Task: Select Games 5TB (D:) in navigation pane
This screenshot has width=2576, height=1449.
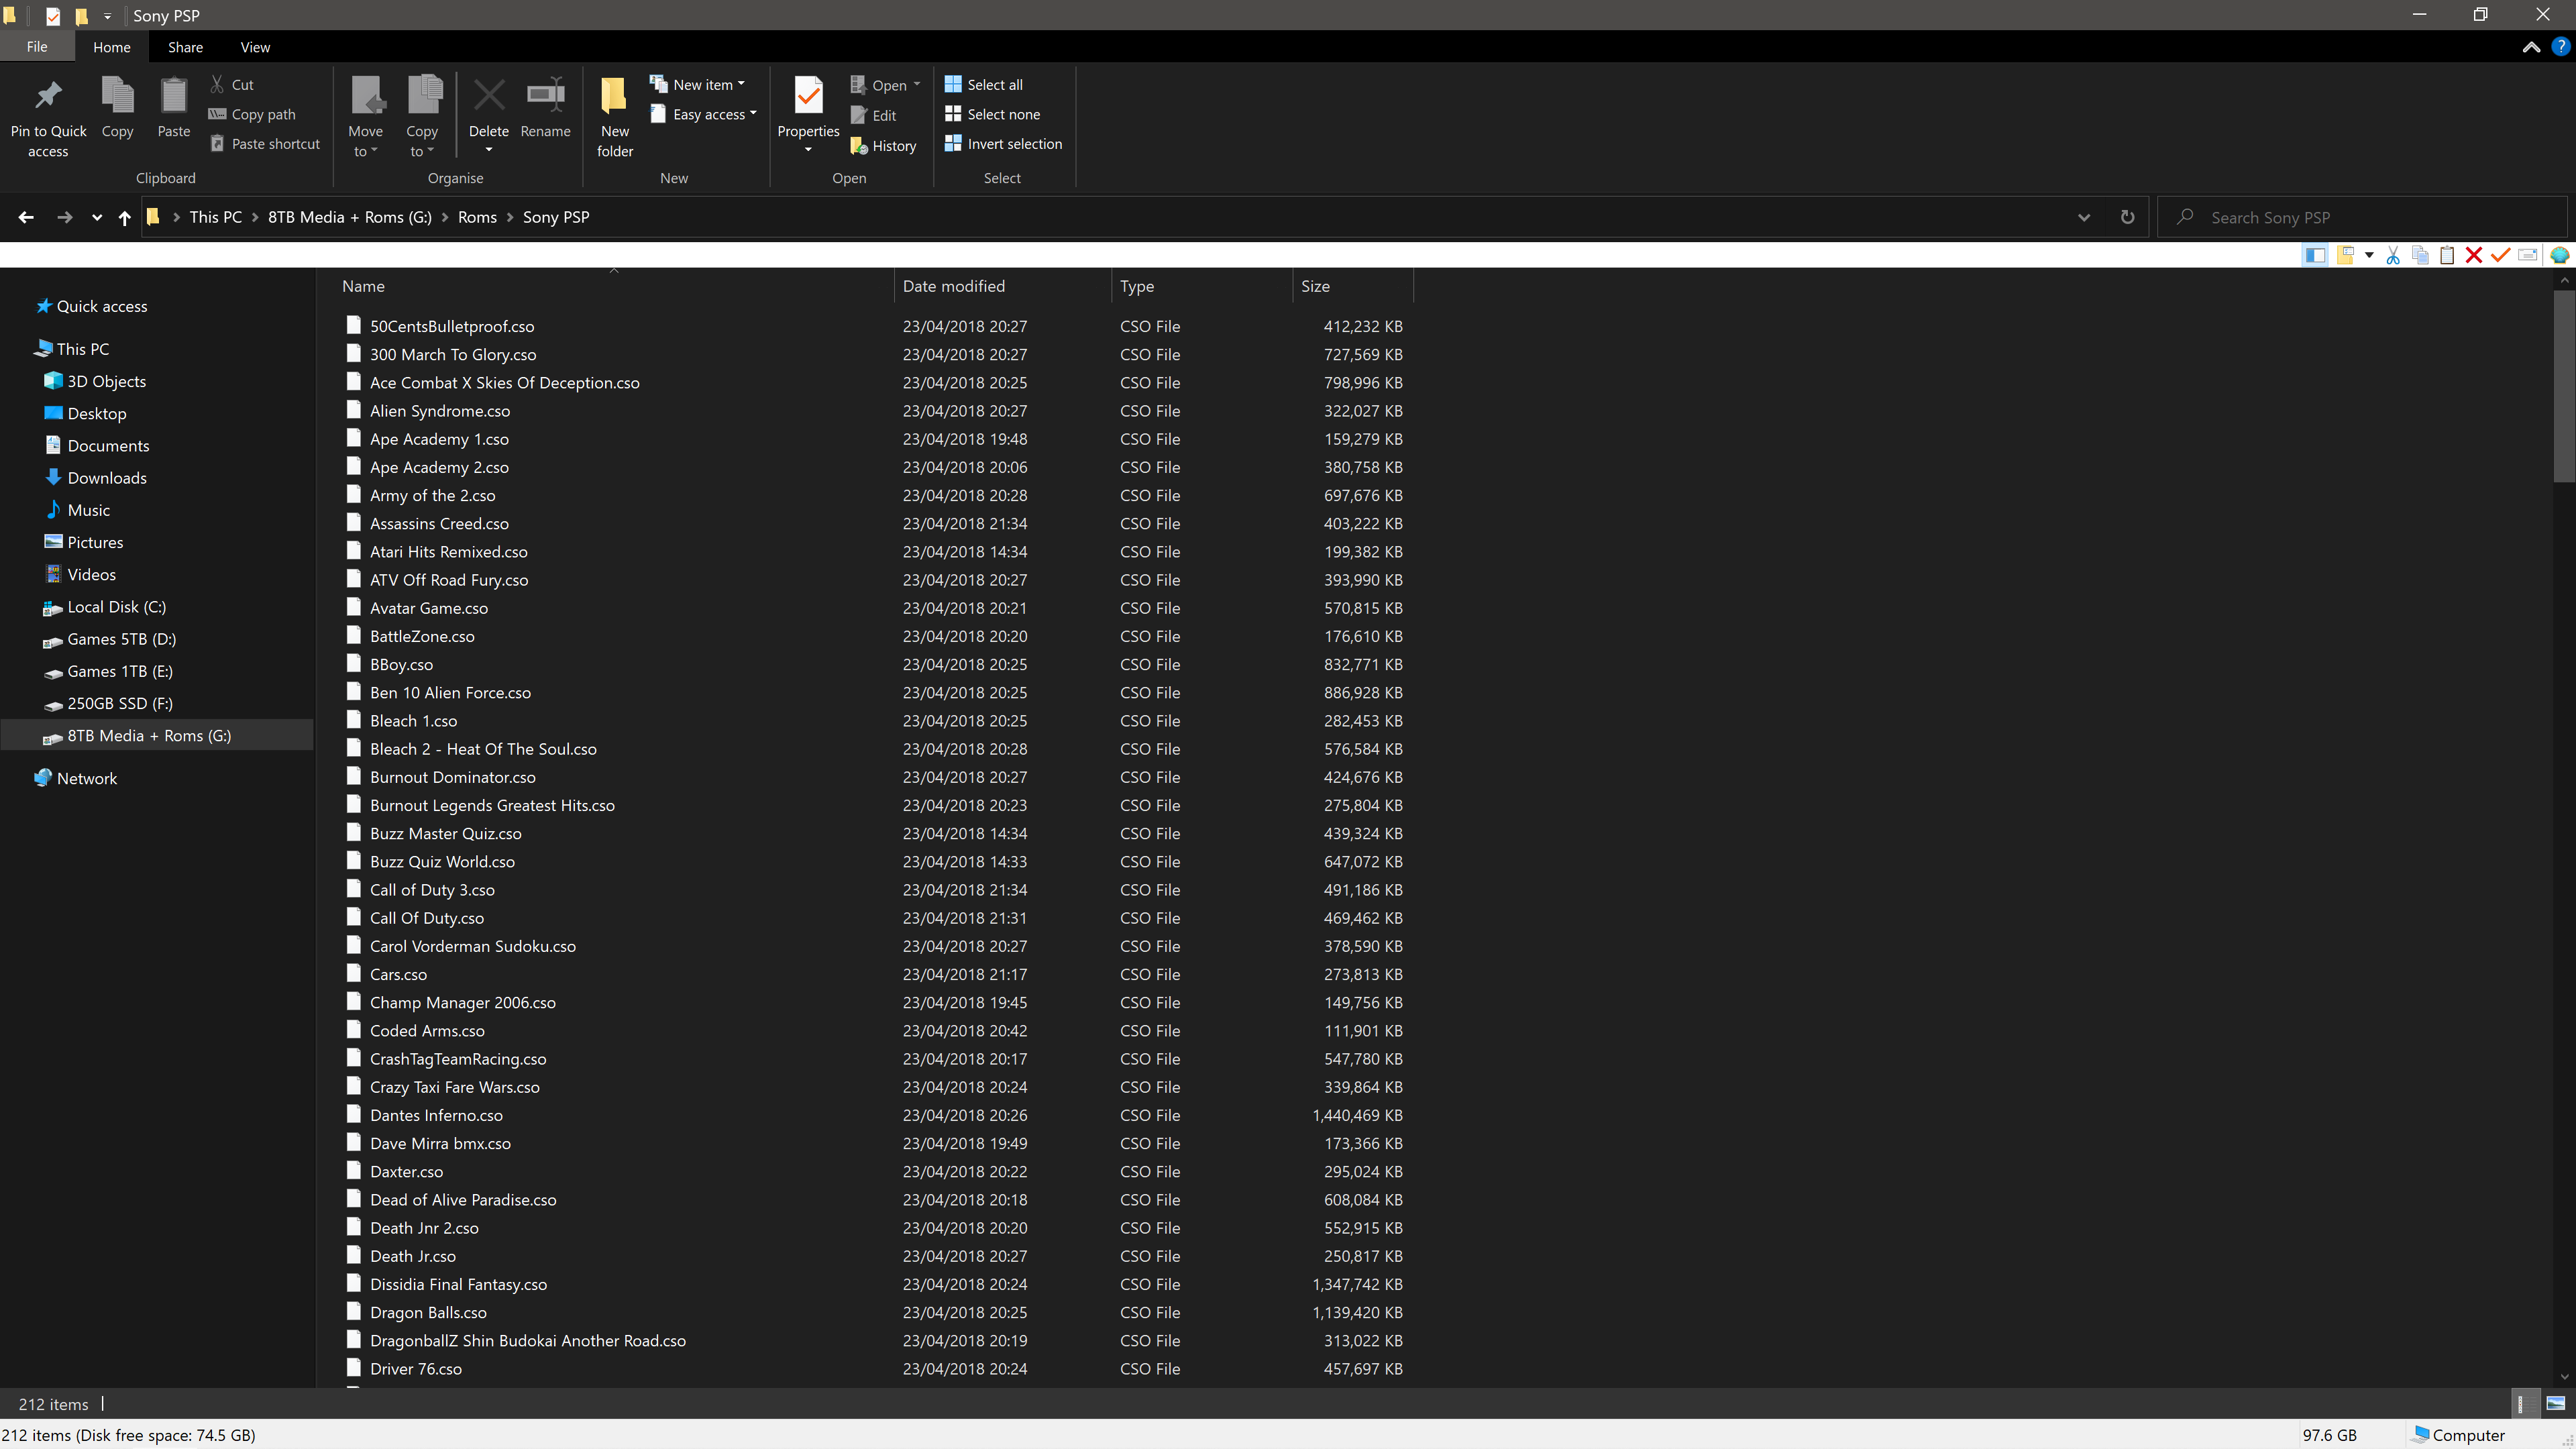Action: [x=121, y=639]
